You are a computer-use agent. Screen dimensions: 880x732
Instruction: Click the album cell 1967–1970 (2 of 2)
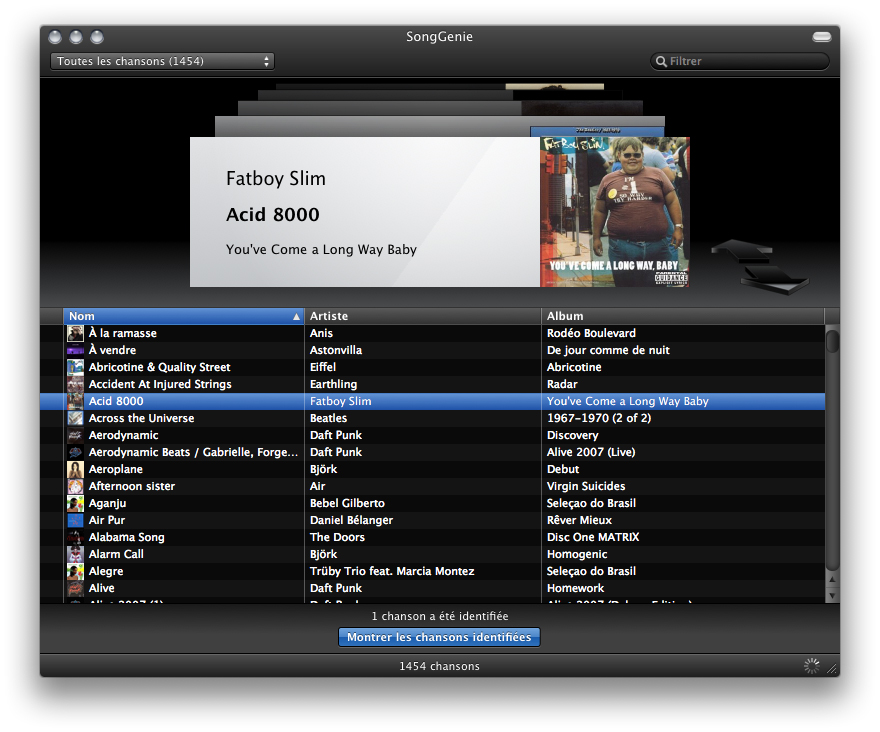coord(599,418)
